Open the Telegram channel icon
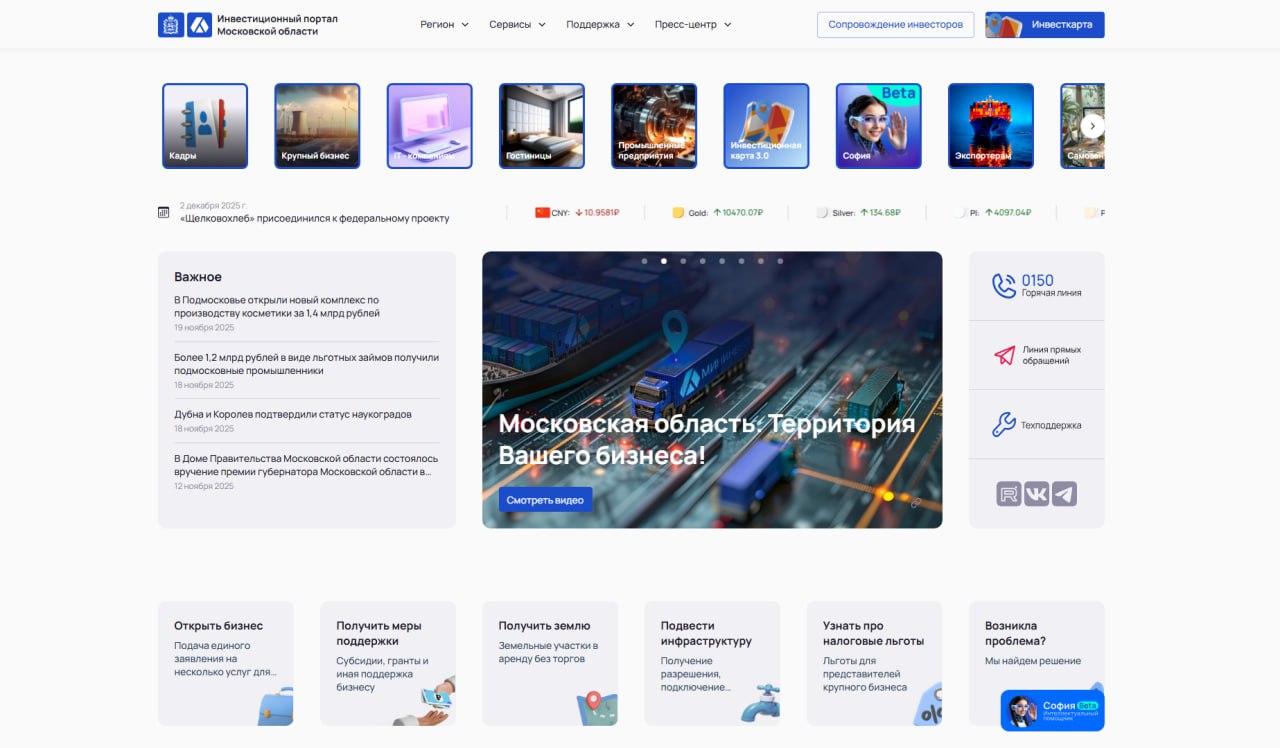The height and width of the screenshot is (748, 1280). pyautogui.click(x=1064, y=494)
